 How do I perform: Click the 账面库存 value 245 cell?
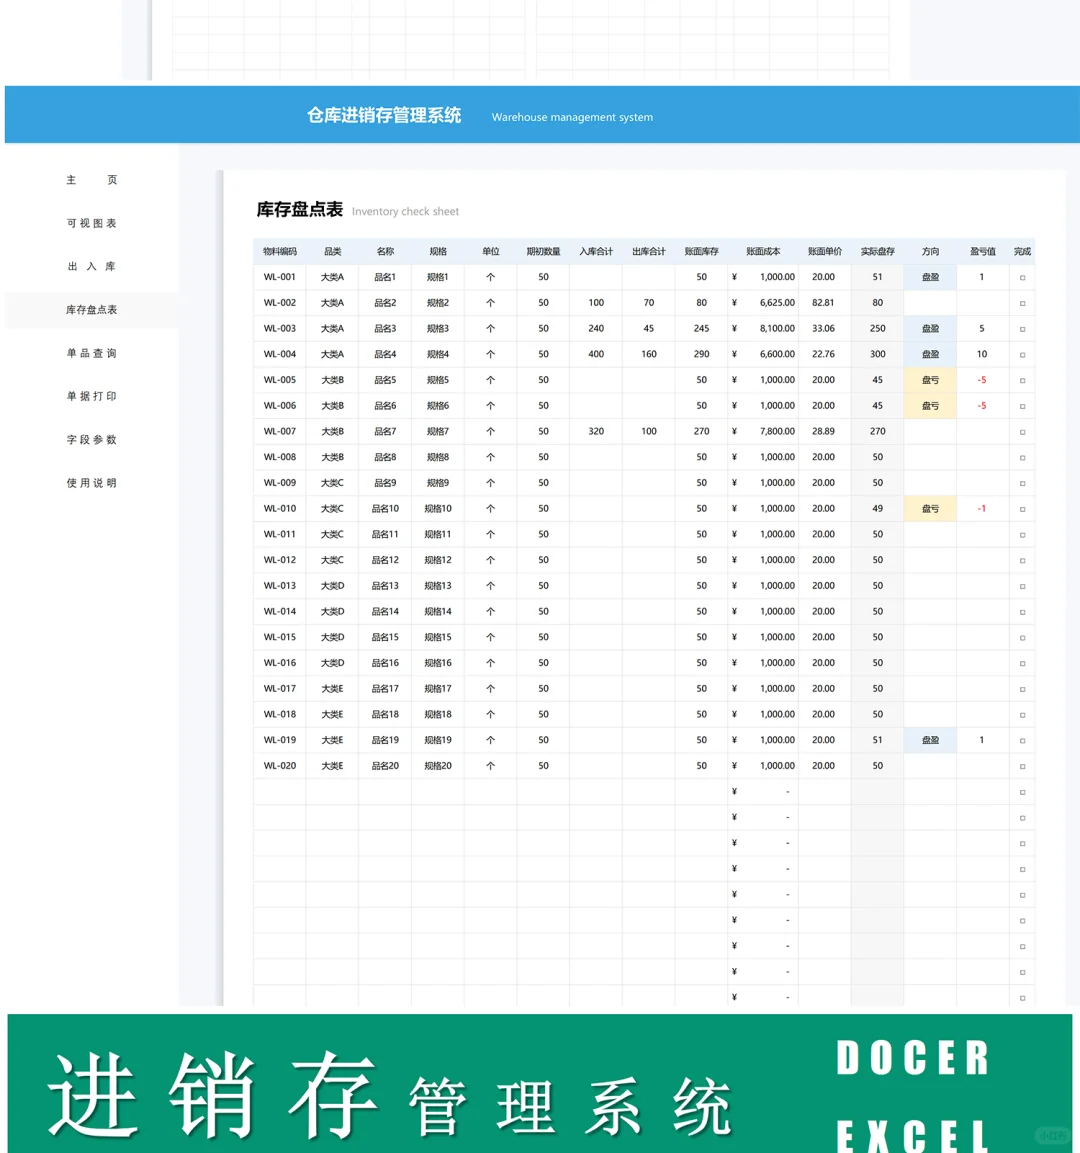(x=701, y=329)
